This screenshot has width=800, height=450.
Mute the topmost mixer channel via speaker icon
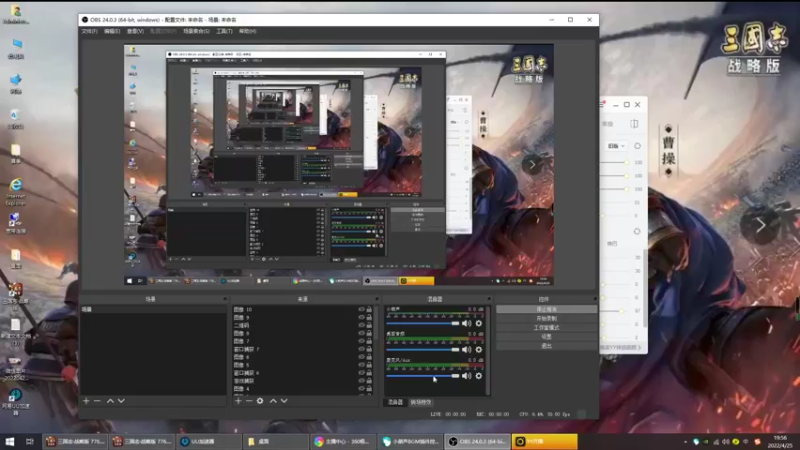point(466,323)
